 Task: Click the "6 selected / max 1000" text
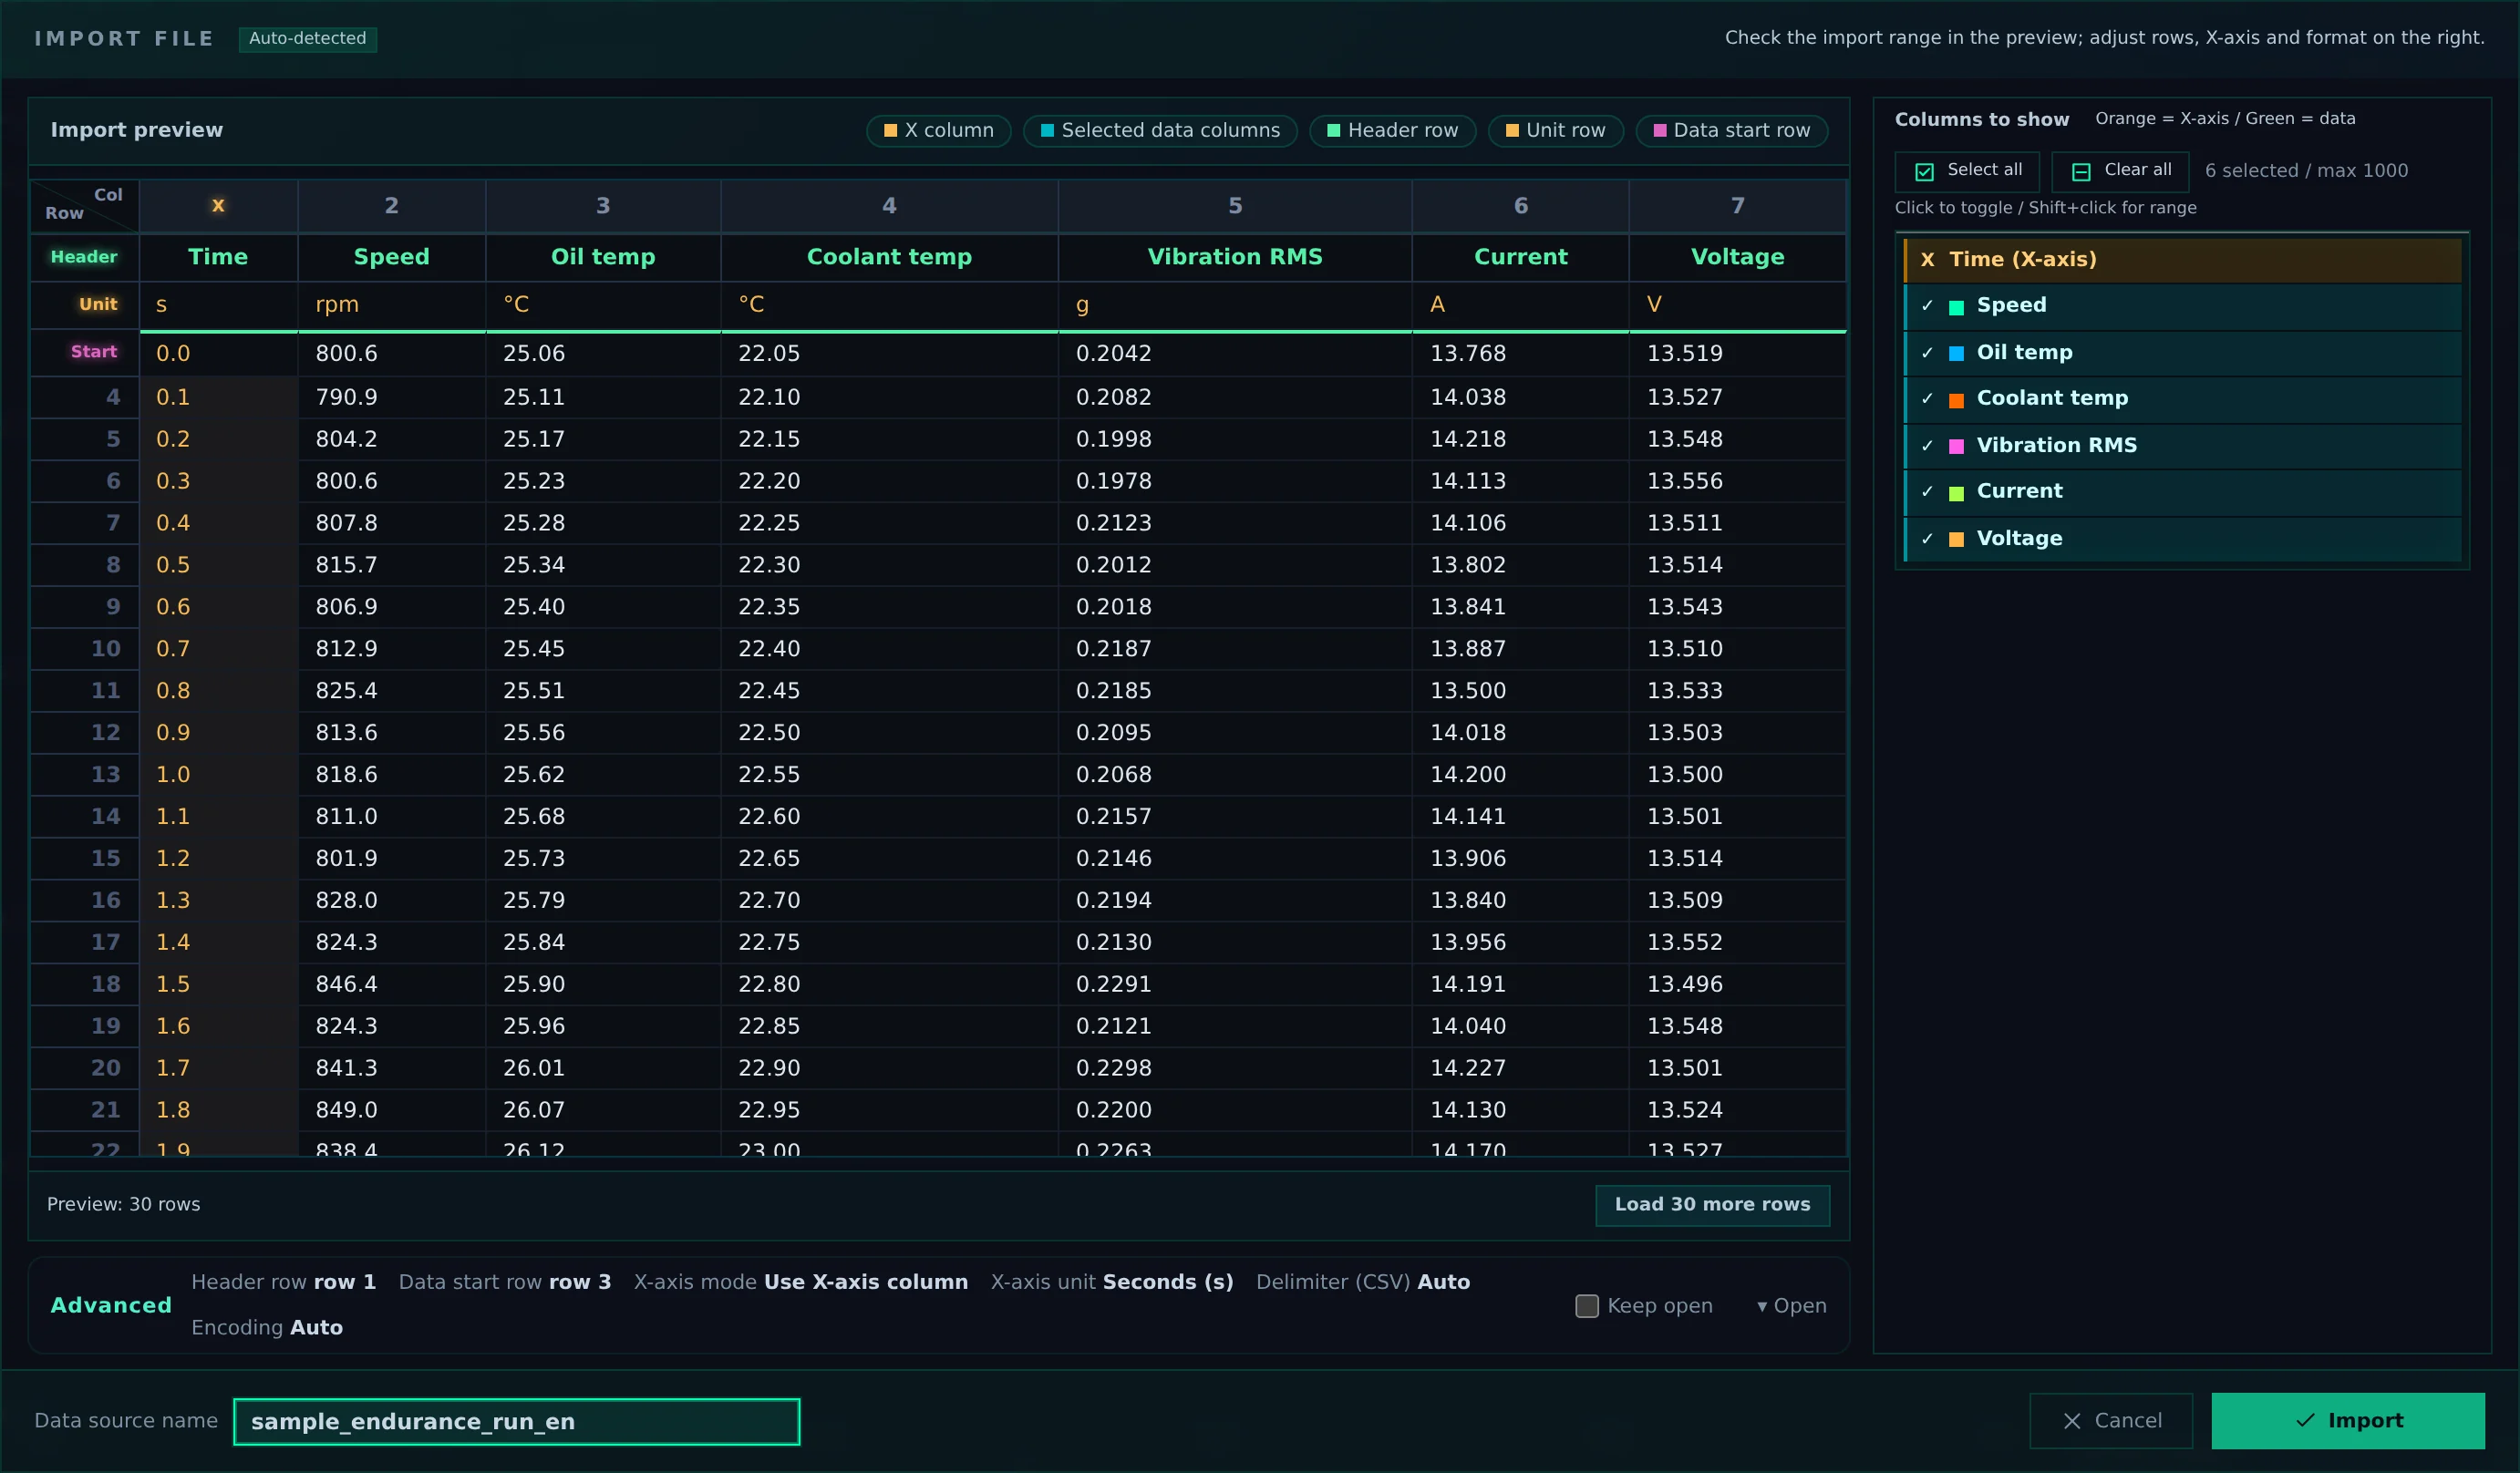(x=2306, y=171)
